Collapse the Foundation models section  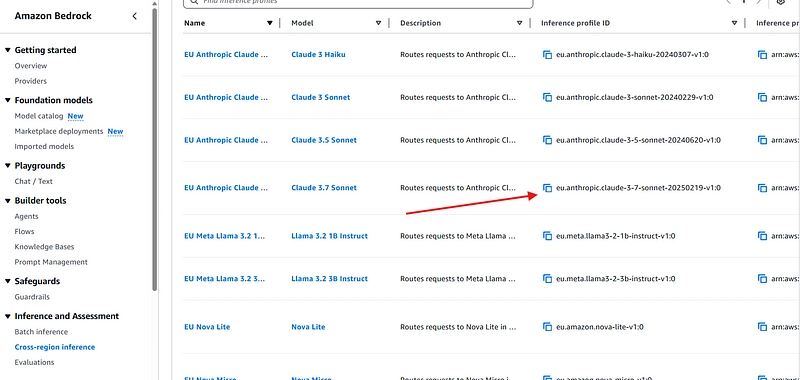8,100
